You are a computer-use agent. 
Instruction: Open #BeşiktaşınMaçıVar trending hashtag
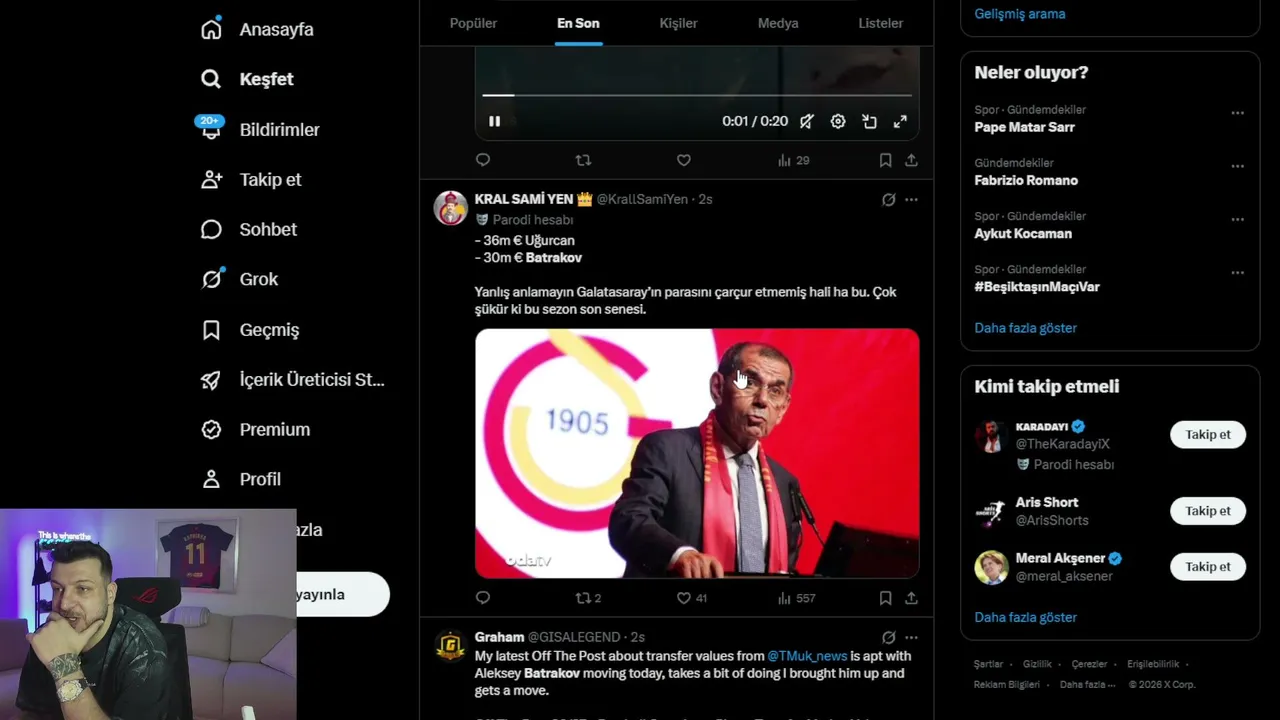pyautogui.click(x=1037, y=286)
